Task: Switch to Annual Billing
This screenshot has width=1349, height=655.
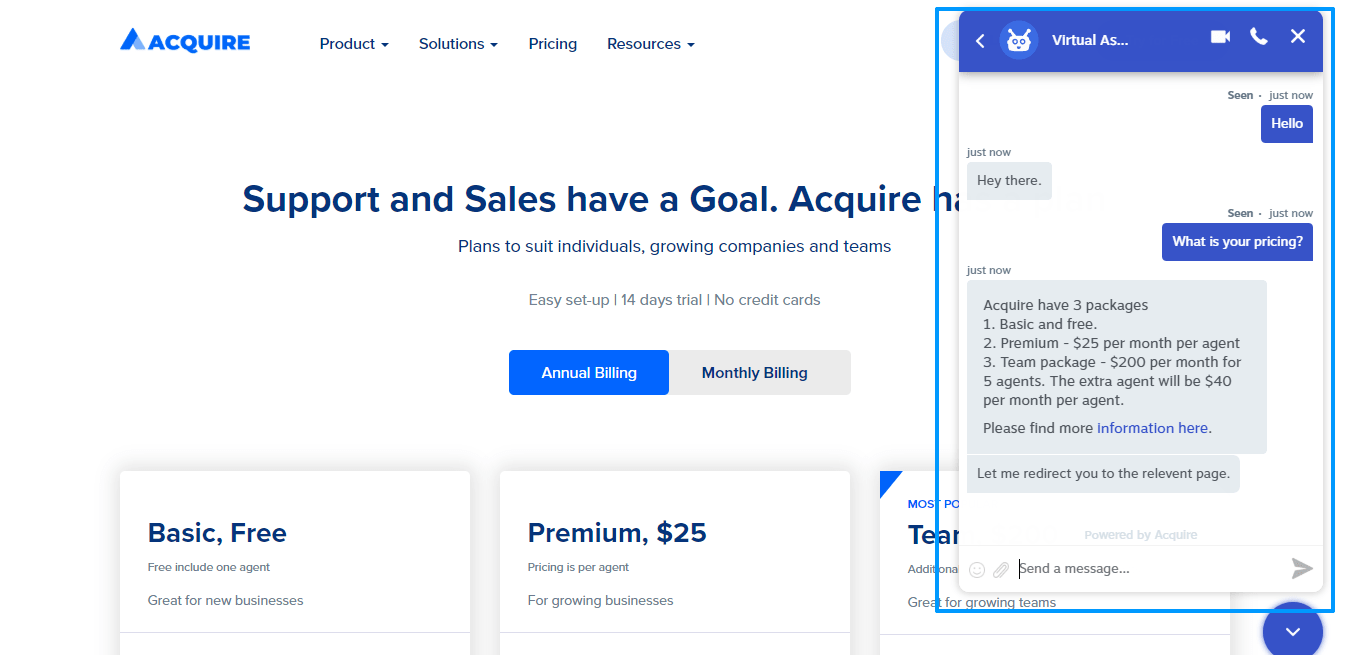Action: [x=589, y=373]
